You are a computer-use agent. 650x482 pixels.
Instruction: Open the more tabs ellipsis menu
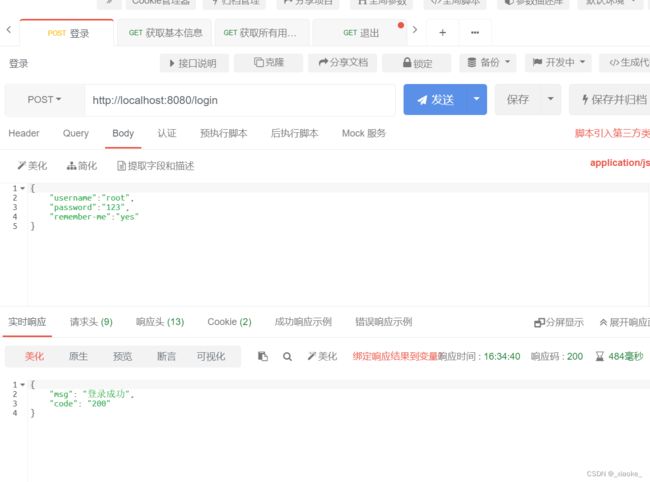(475, 32)
